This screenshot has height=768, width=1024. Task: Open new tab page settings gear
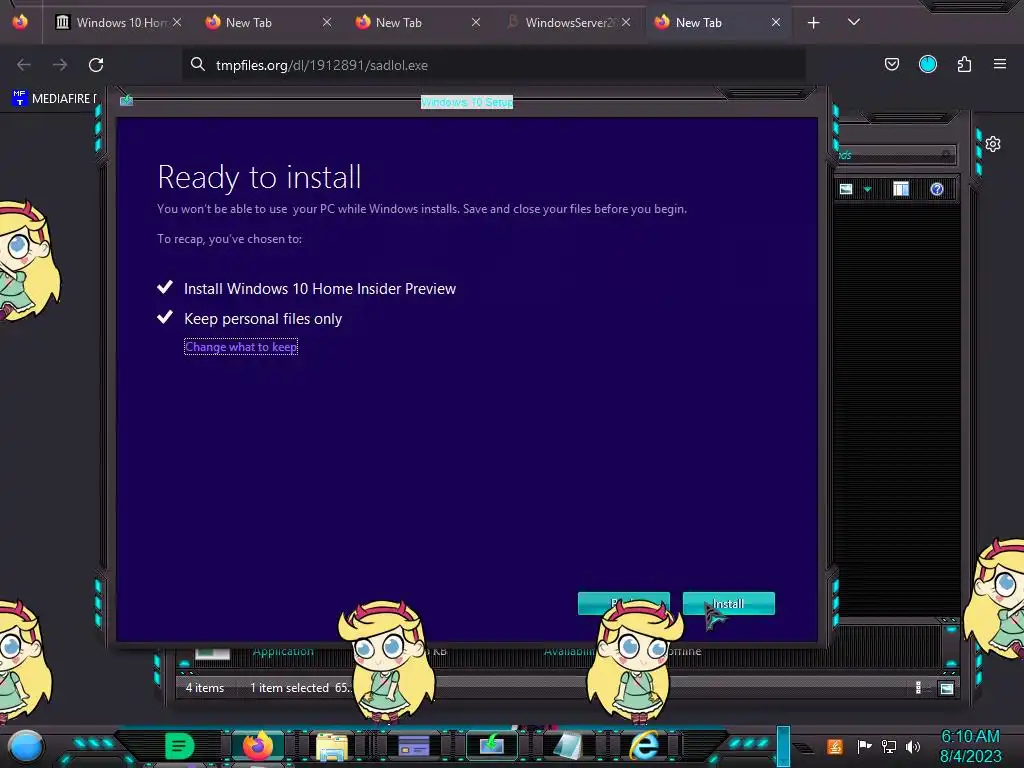(993, 144)
